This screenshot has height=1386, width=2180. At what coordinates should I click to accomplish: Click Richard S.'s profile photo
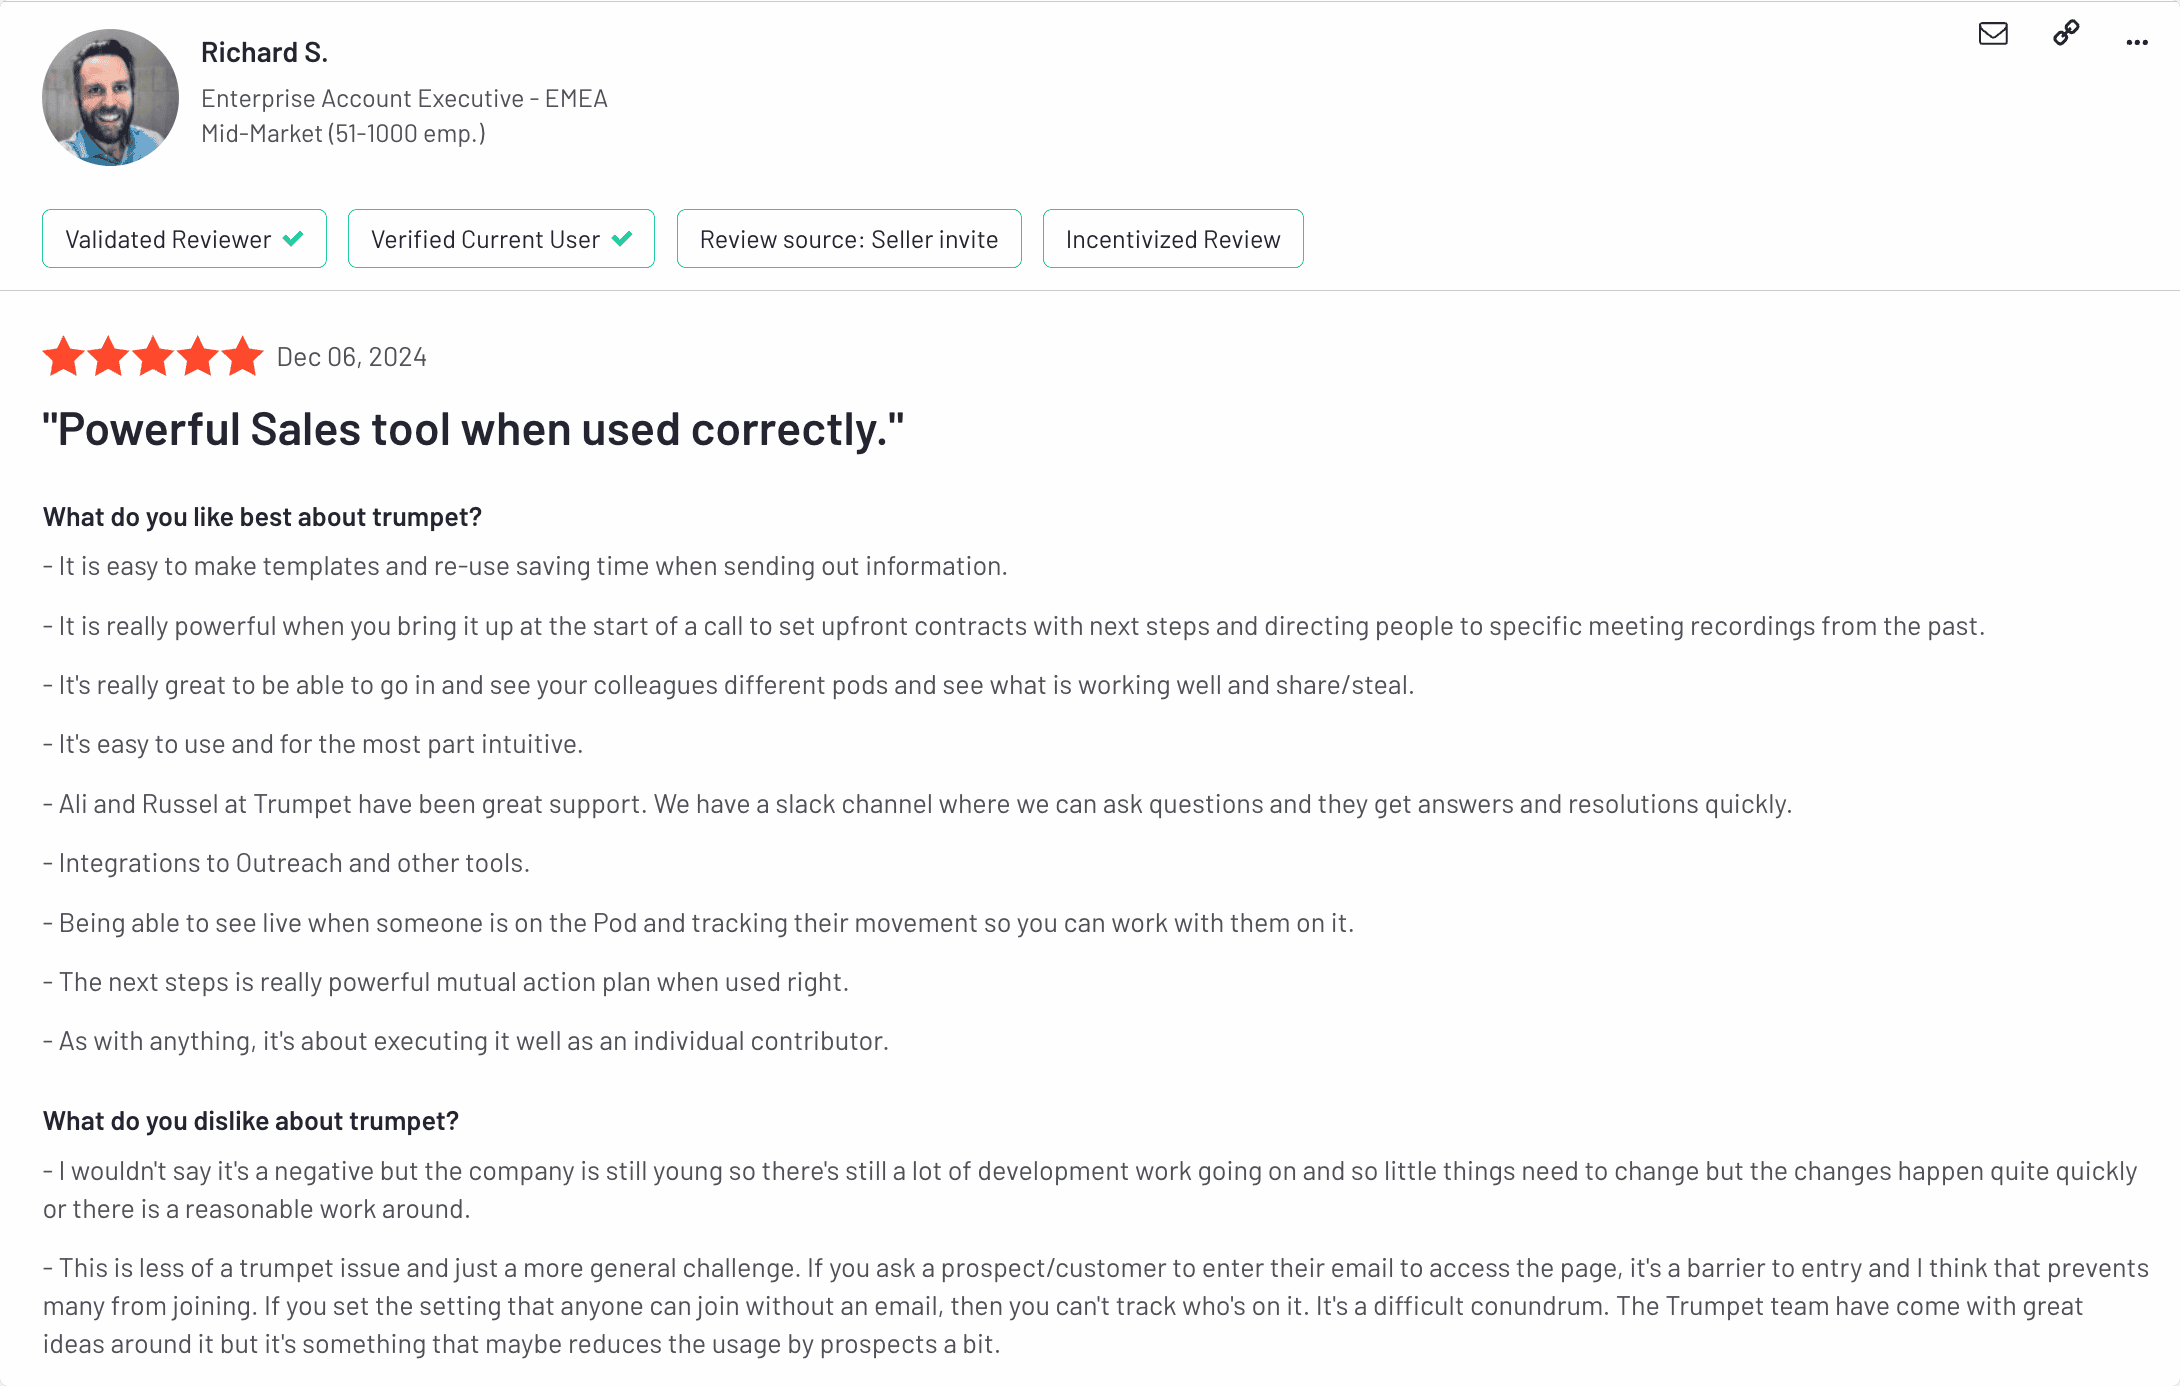[110, 97]
